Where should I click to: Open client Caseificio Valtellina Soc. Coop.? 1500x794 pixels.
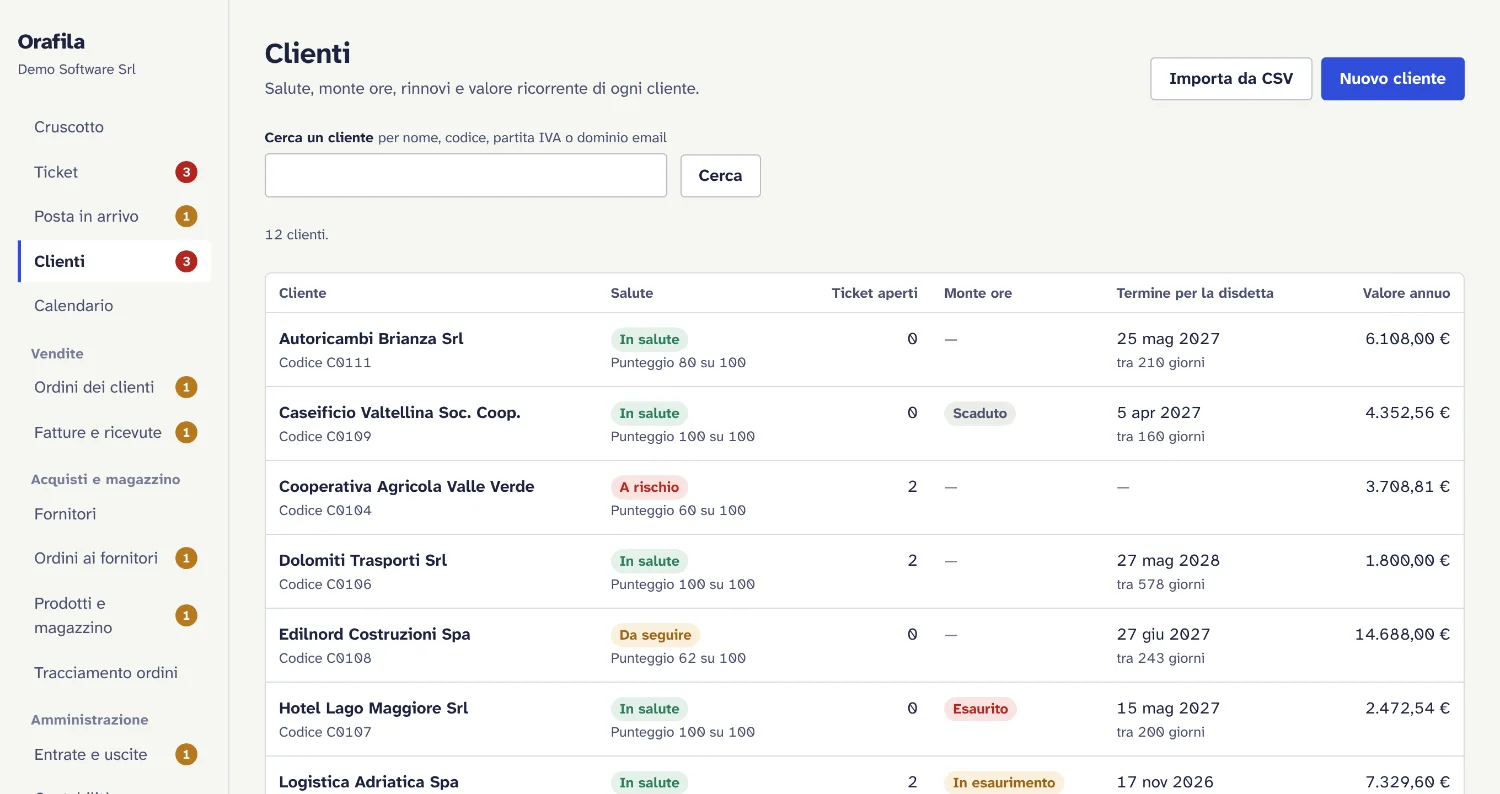(400, 412)
